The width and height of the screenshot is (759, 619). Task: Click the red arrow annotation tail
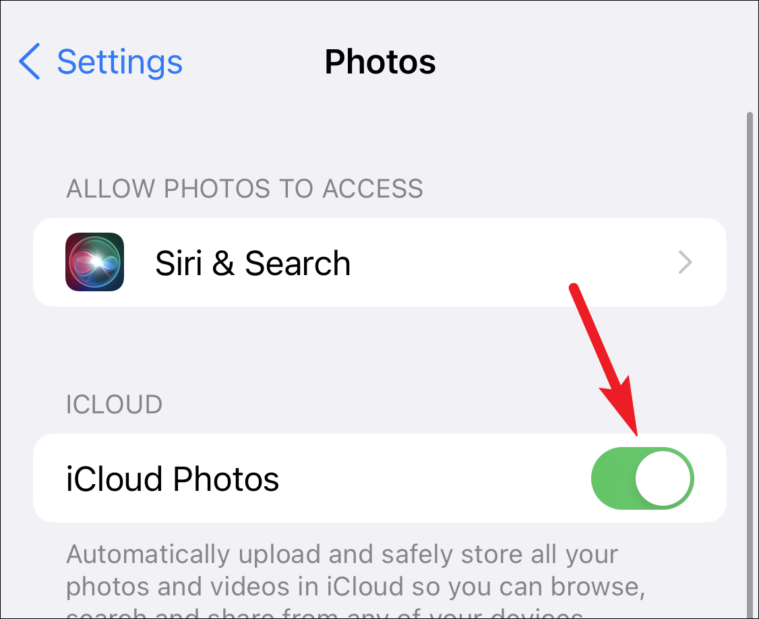[x=575, y=290]
